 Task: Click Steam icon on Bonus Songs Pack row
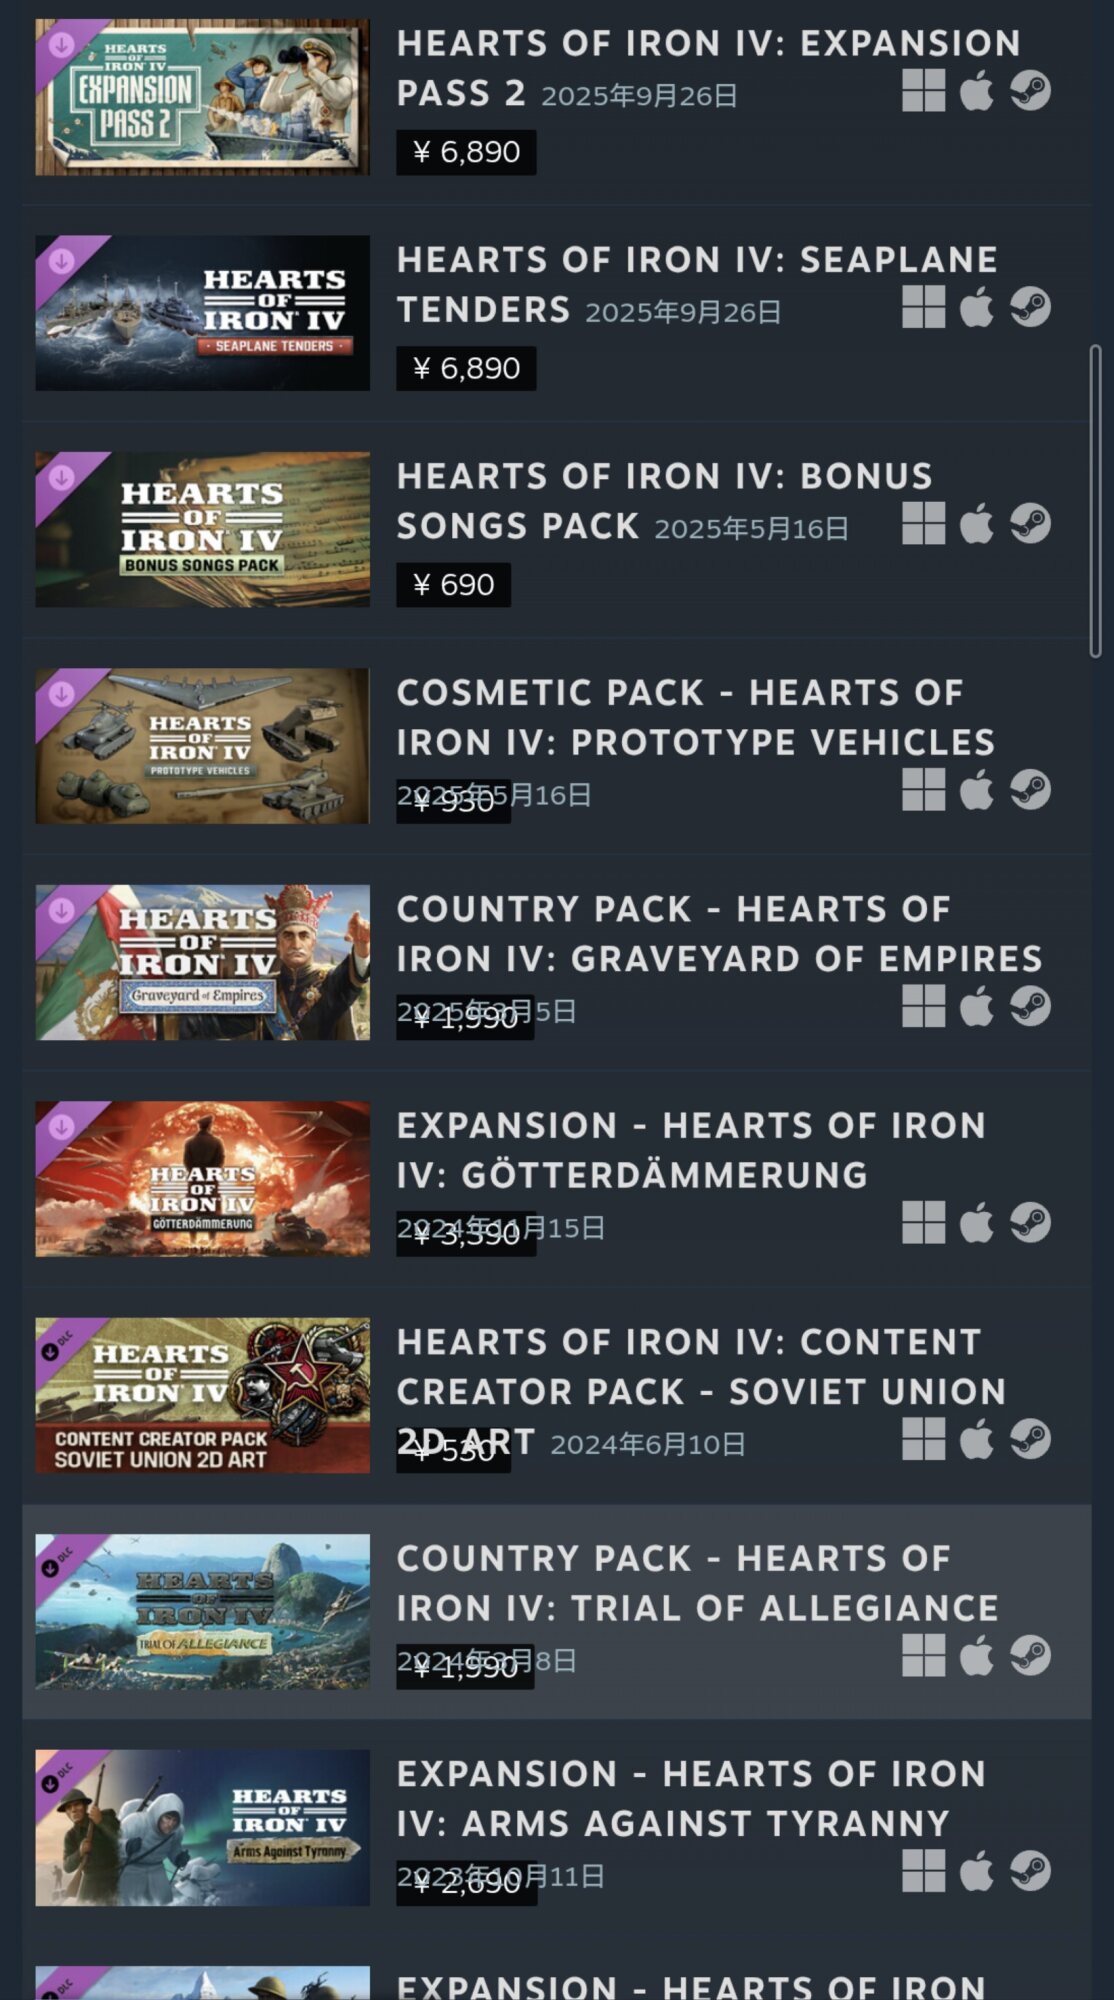point(1030,523)
